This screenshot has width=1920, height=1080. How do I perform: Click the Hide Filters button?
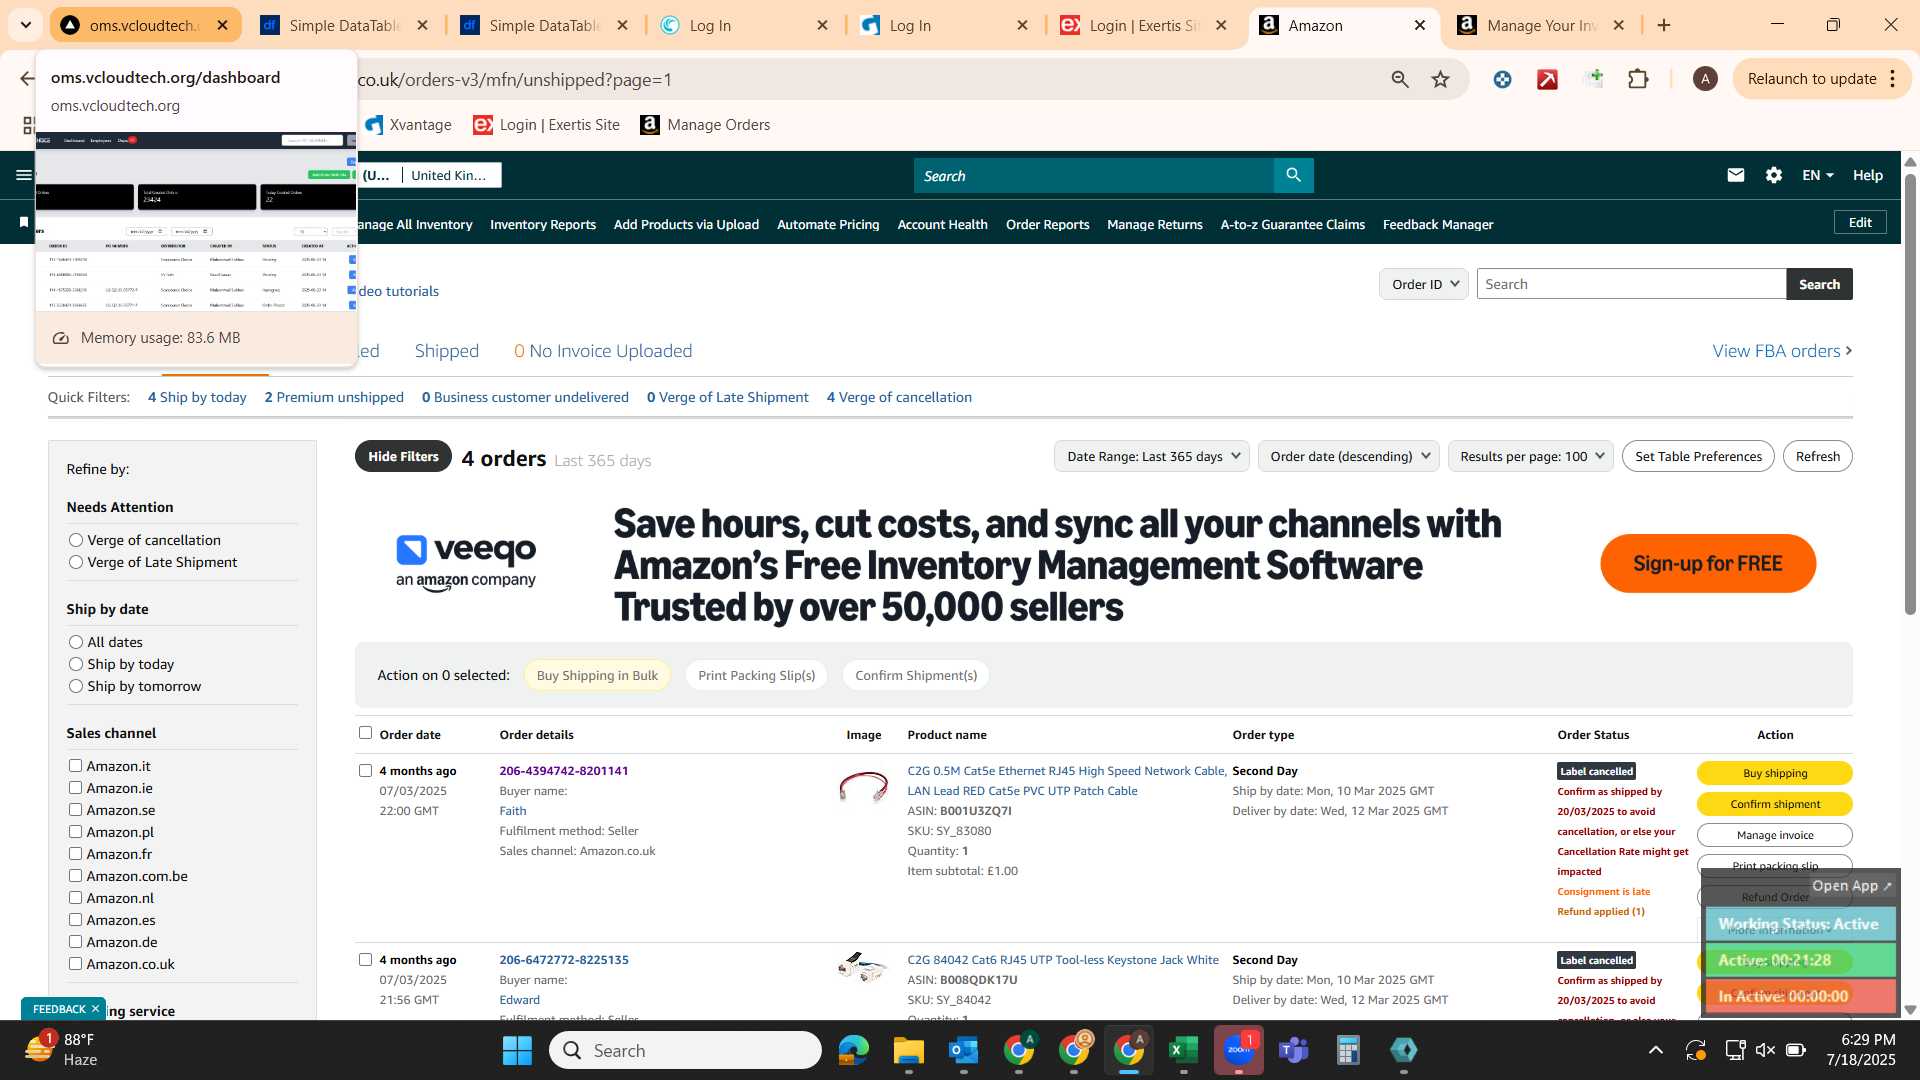403,456
